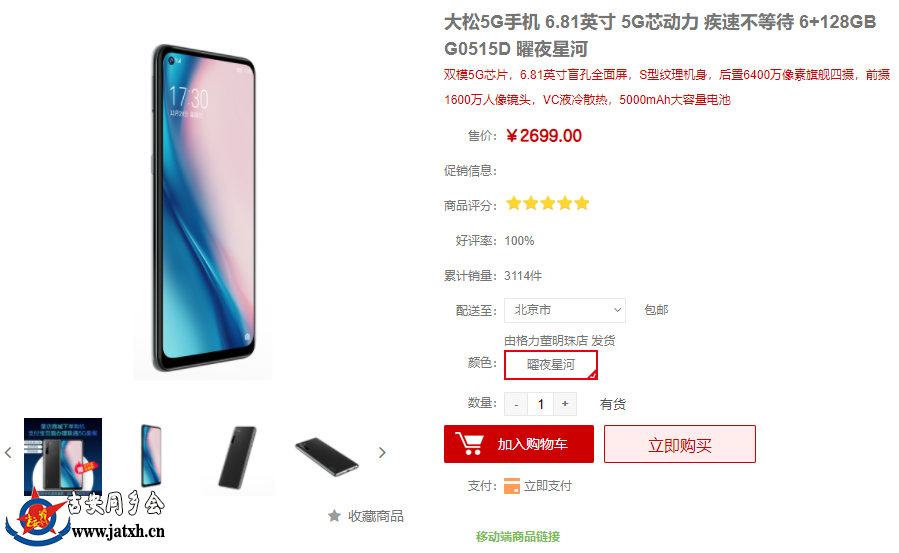Click the fifth rating star

[582, 203]
